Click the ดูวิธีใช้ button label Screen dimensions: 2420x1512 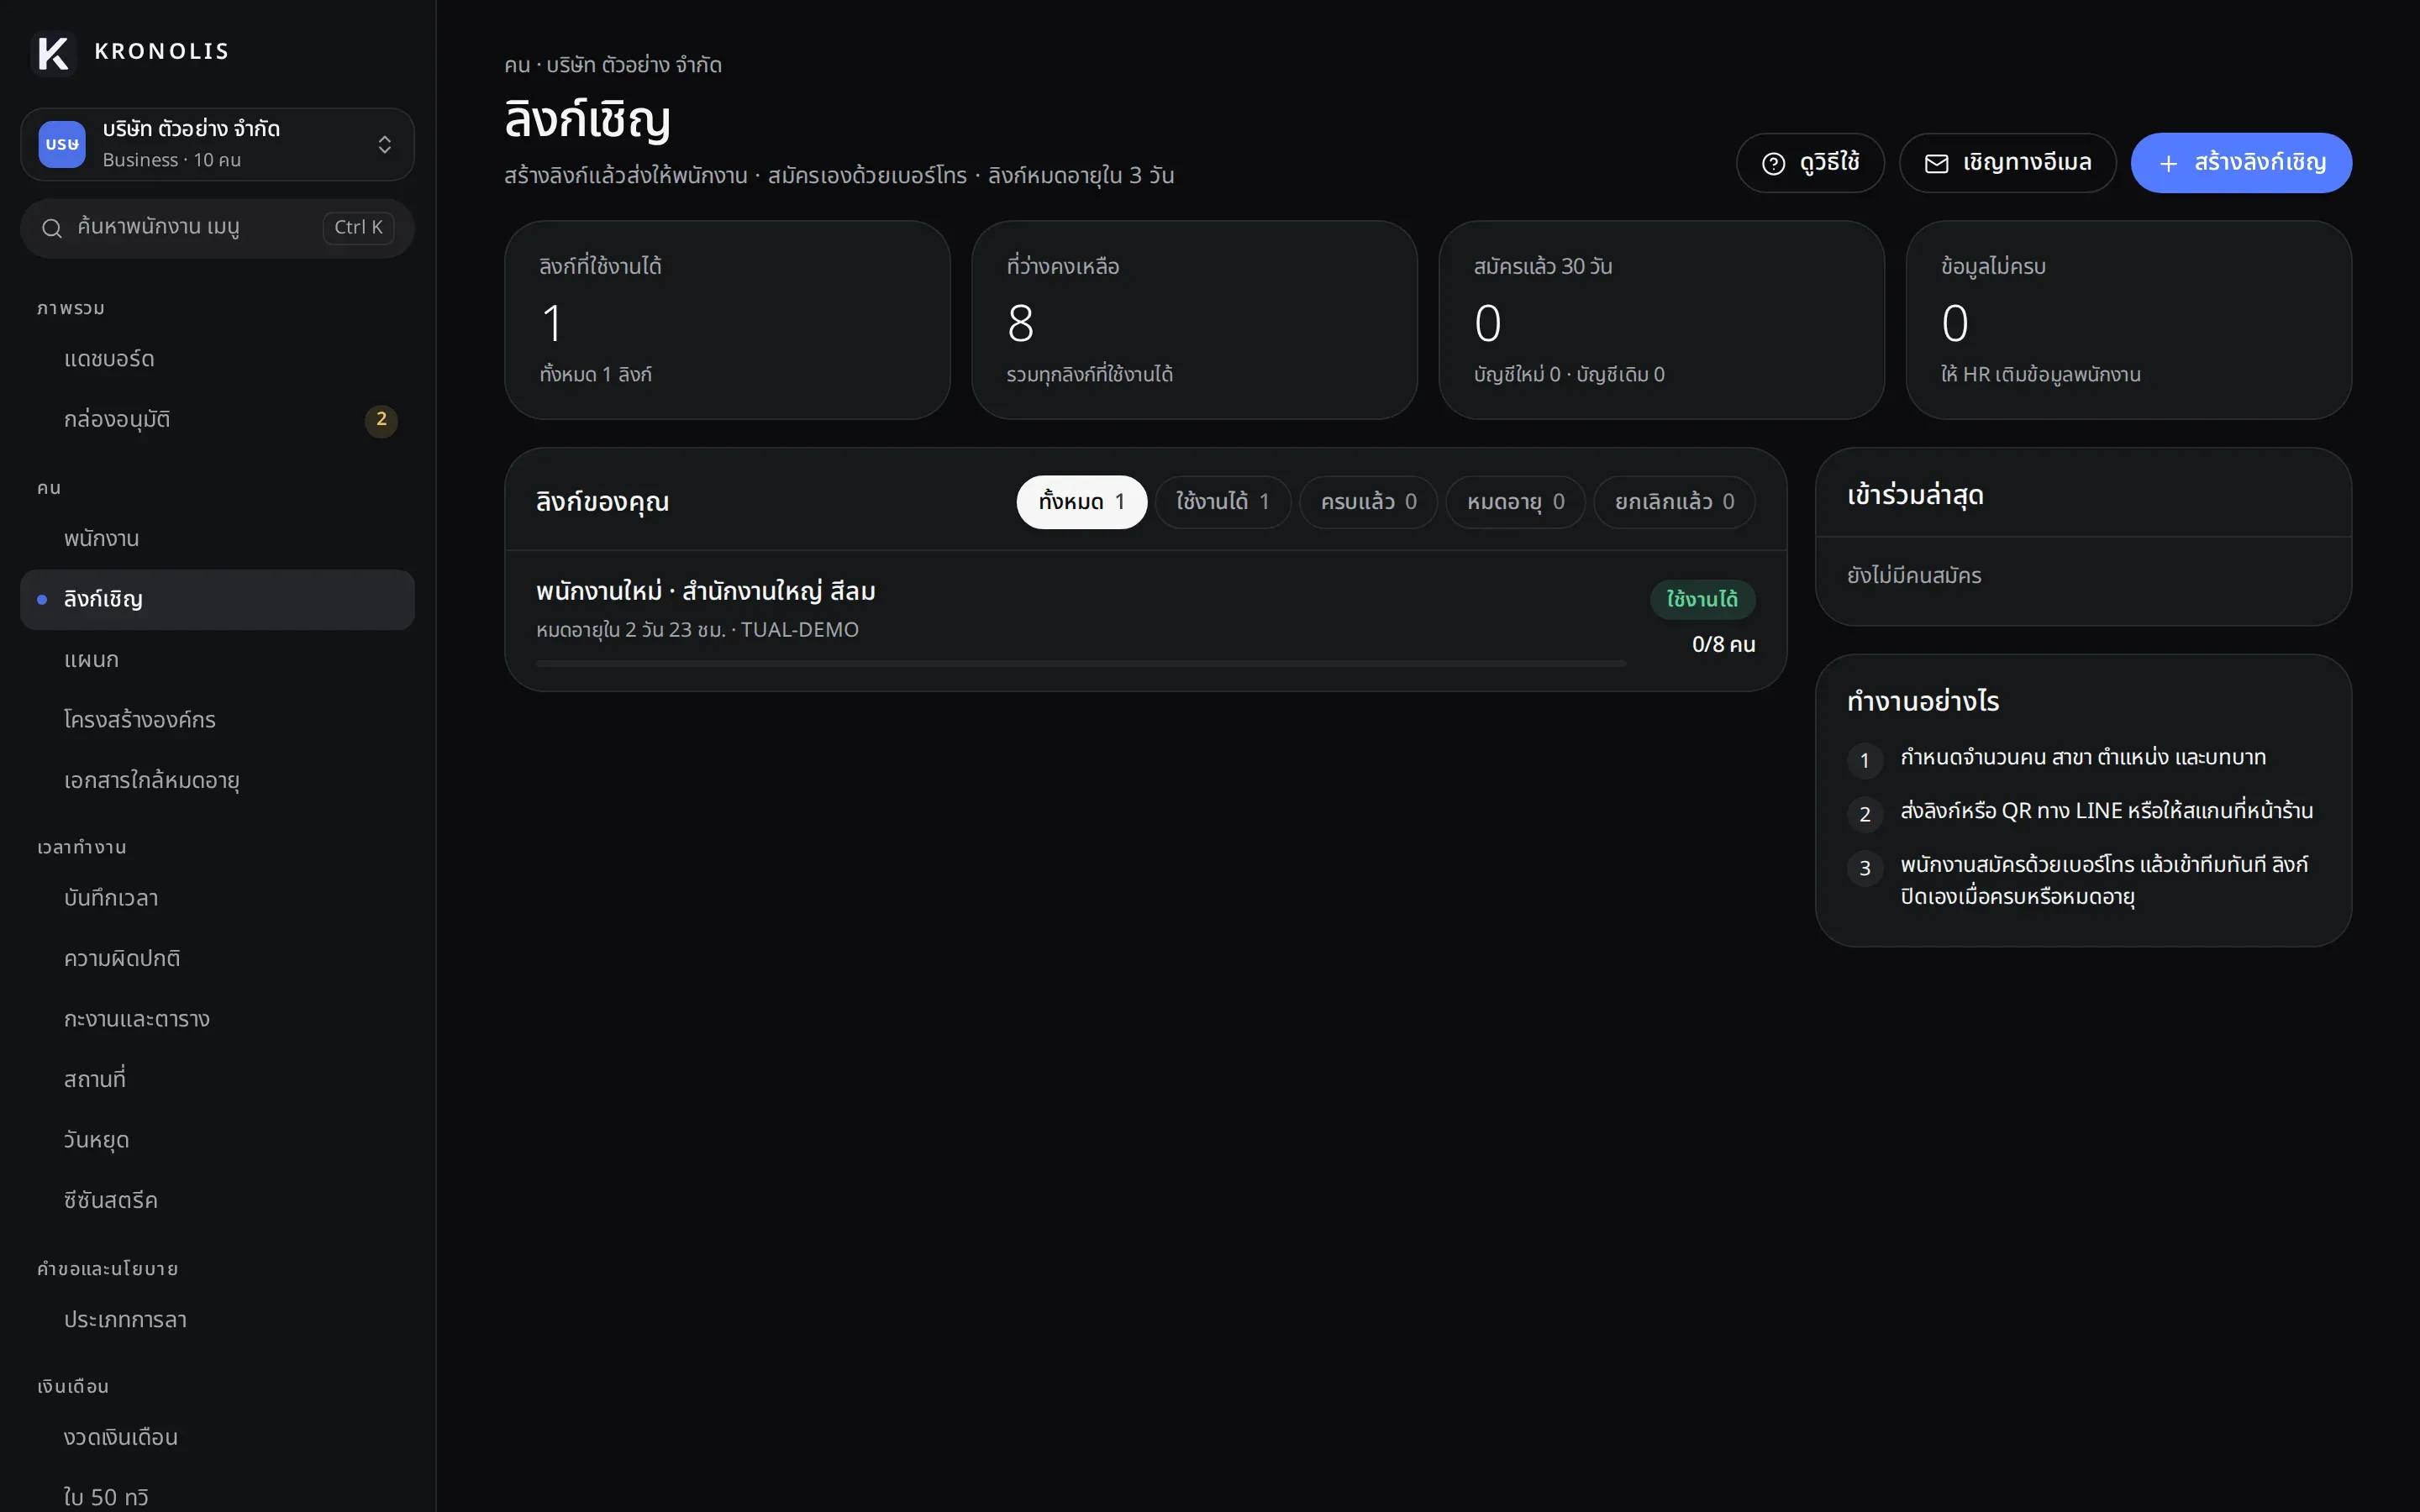pos(1830,162)
